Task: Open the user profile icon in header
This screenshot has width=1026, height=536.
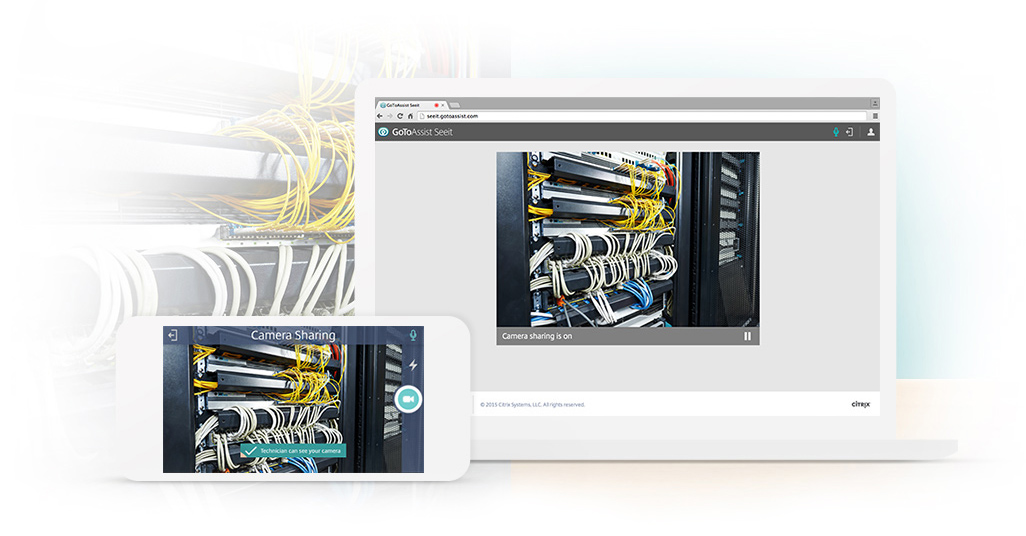Action: (870, 132)
